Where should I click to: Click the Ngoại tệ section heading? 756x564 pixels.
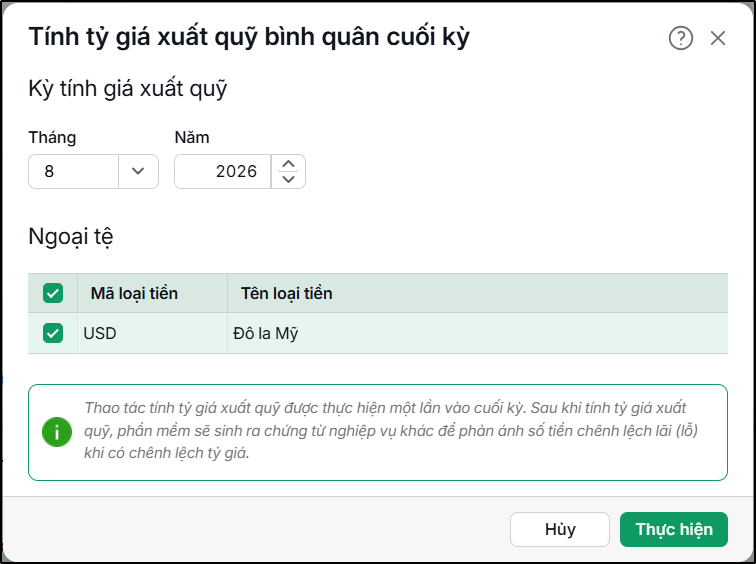[71, 237]
